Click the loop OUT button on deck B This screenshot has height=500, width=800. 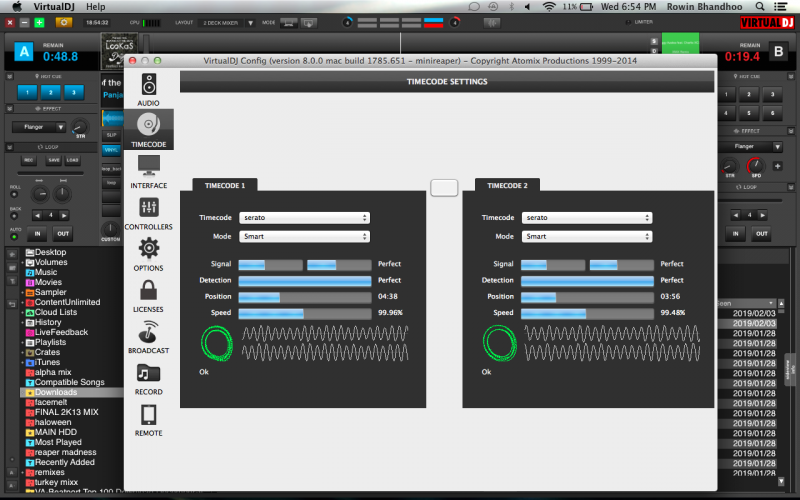click(x=762, y=234)
